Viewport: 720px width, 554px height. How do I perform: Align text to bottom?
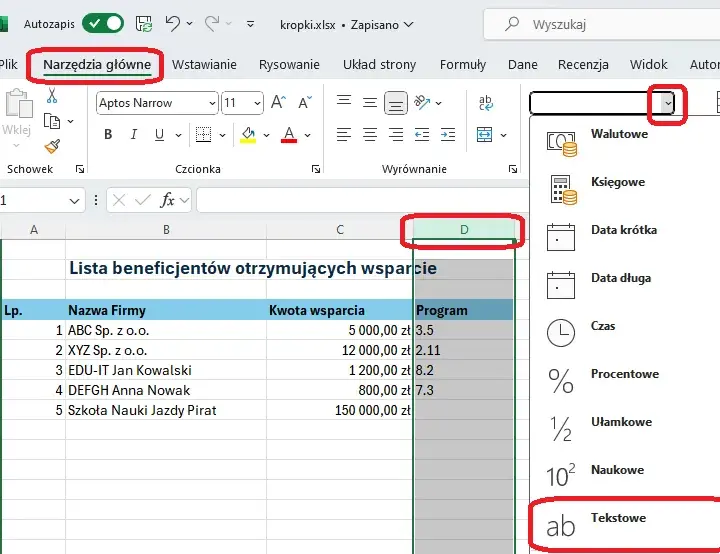[x=396, y=103]
